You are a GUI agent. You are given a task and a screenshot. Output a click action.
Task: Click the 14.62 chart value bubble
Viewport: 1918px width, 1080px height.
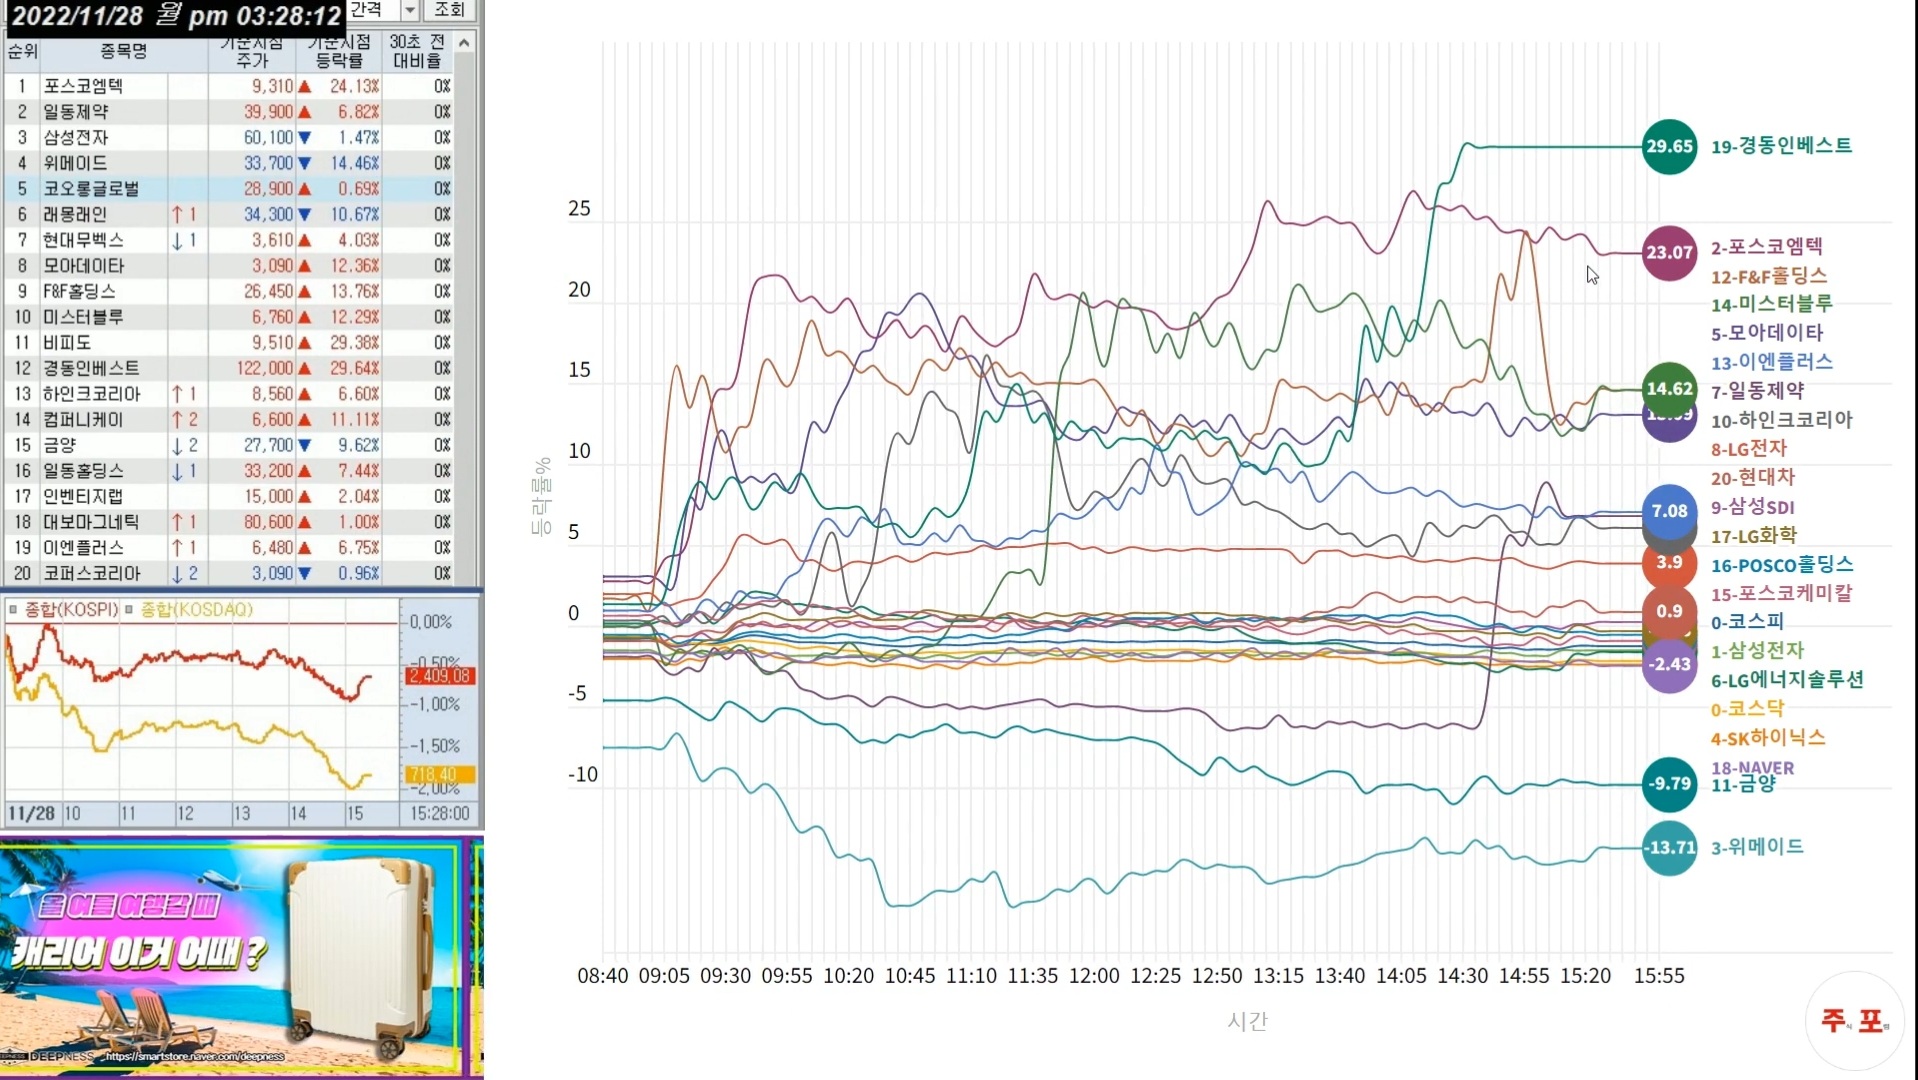tap(1669, 389)
